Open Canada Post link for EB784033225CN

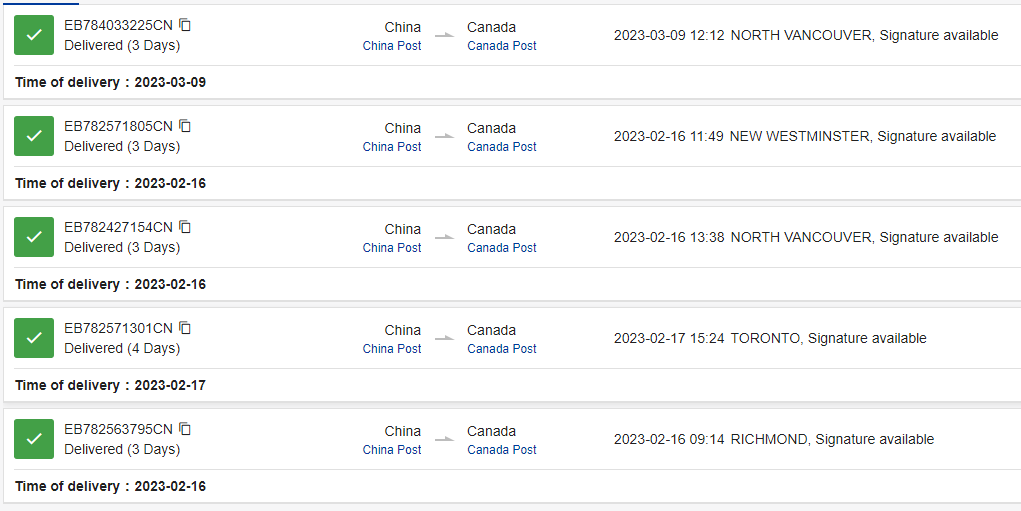502,46
